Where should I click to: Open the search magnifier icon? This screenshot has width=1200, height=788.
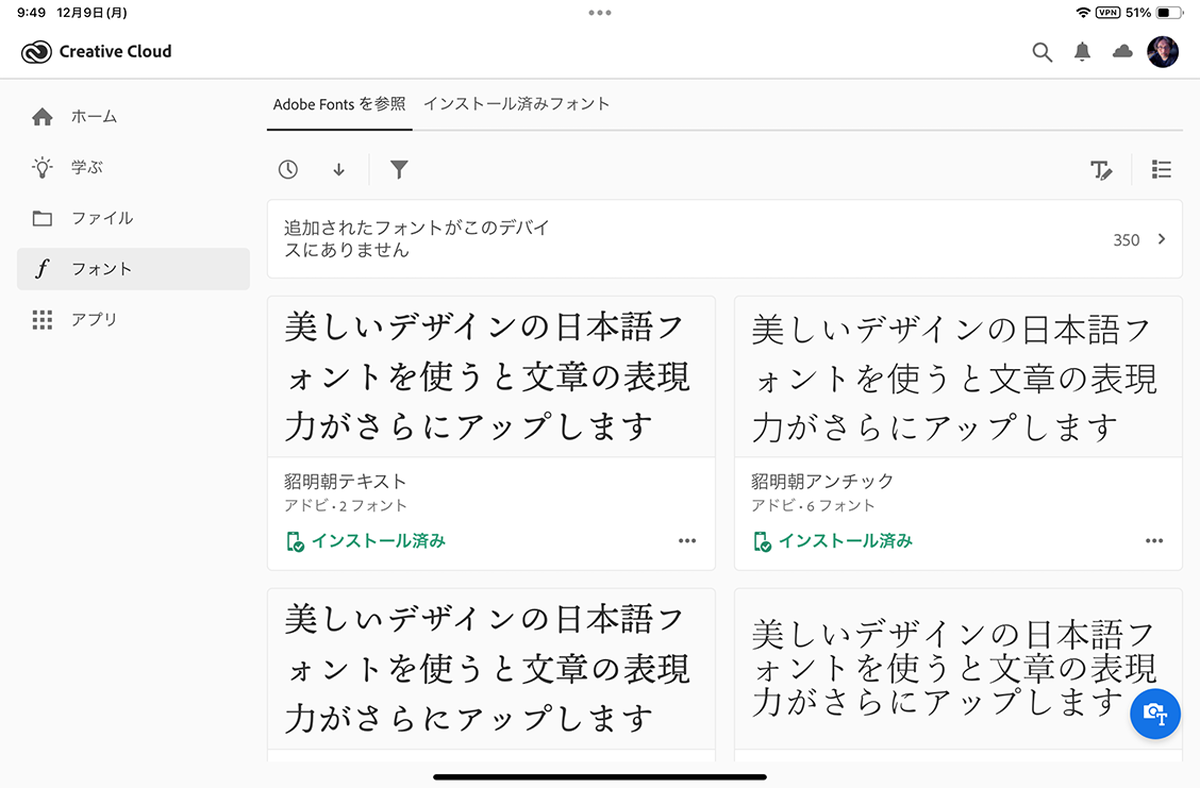pos(1042,53)
